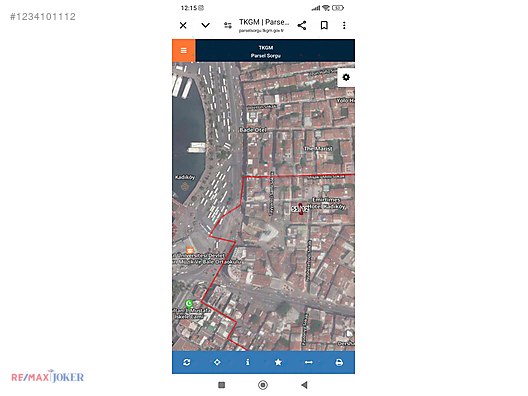Tap the star favorites icon

pos(278,362)
